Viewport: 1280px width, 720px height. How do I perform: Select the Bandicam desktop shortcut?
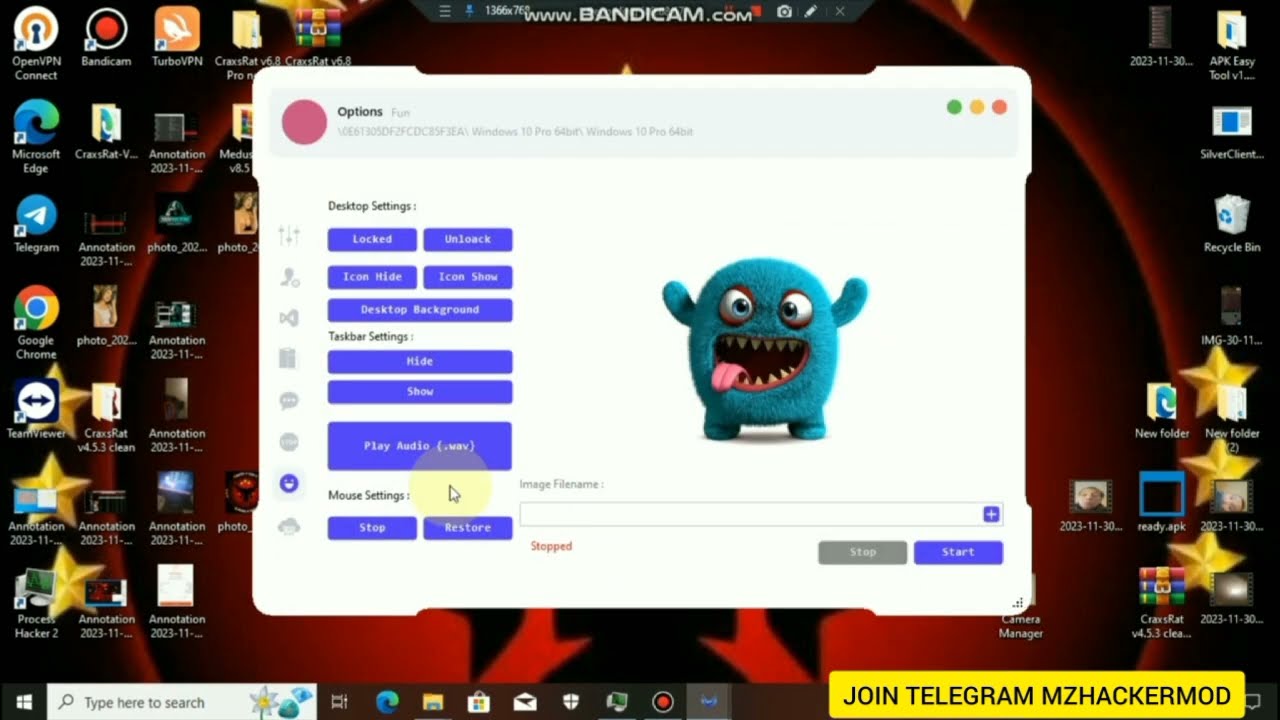pos(106,38)
